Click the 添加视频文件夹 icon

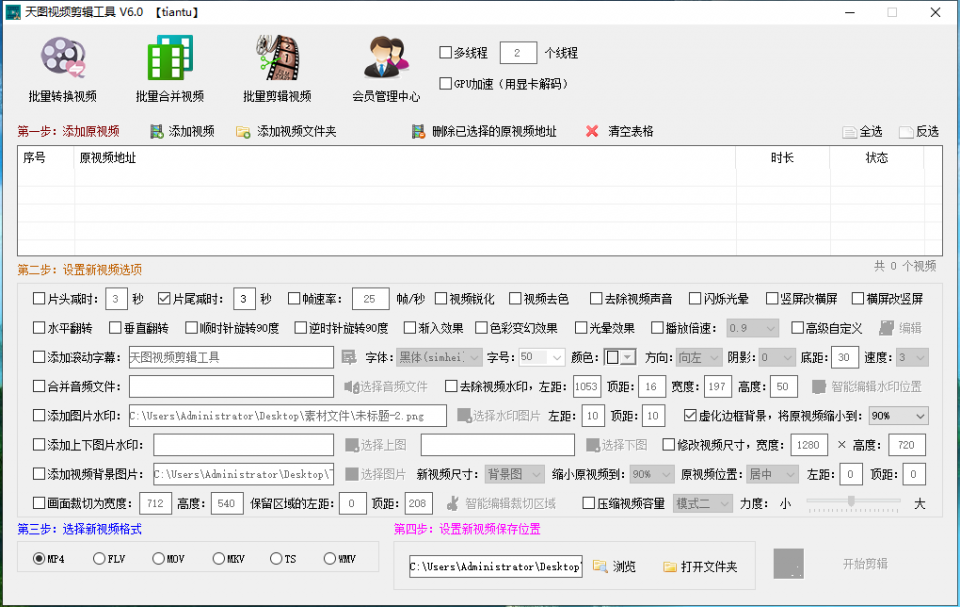tap(242, 130)
